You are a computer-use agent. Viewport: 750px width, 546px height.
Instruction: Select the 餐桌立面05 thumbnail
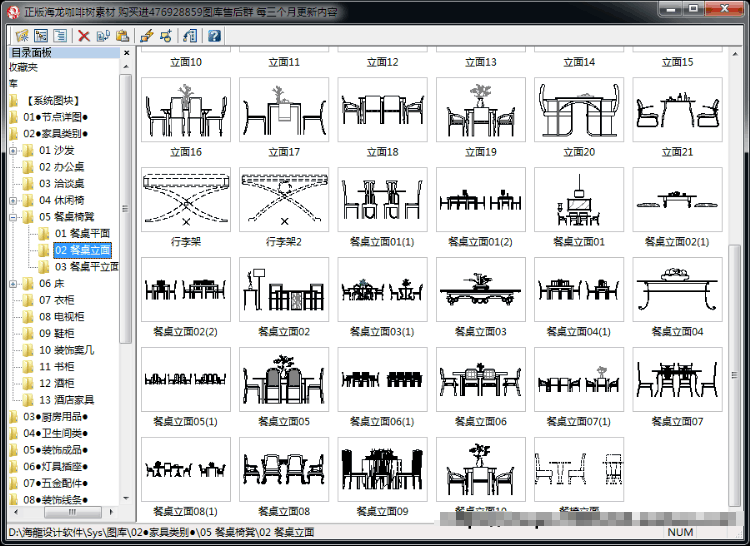point(284,380)
